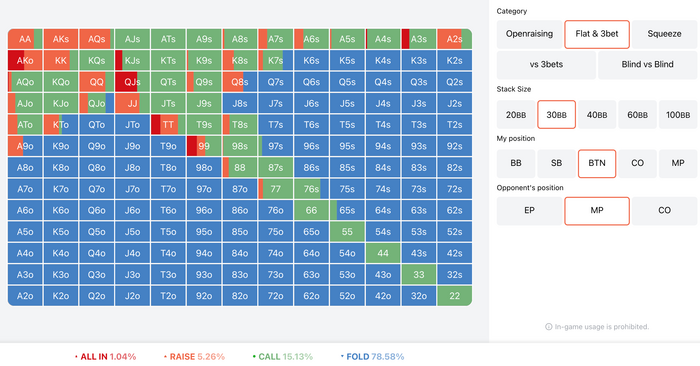
Task: Set my position to BB
Action: click(516, 163)
